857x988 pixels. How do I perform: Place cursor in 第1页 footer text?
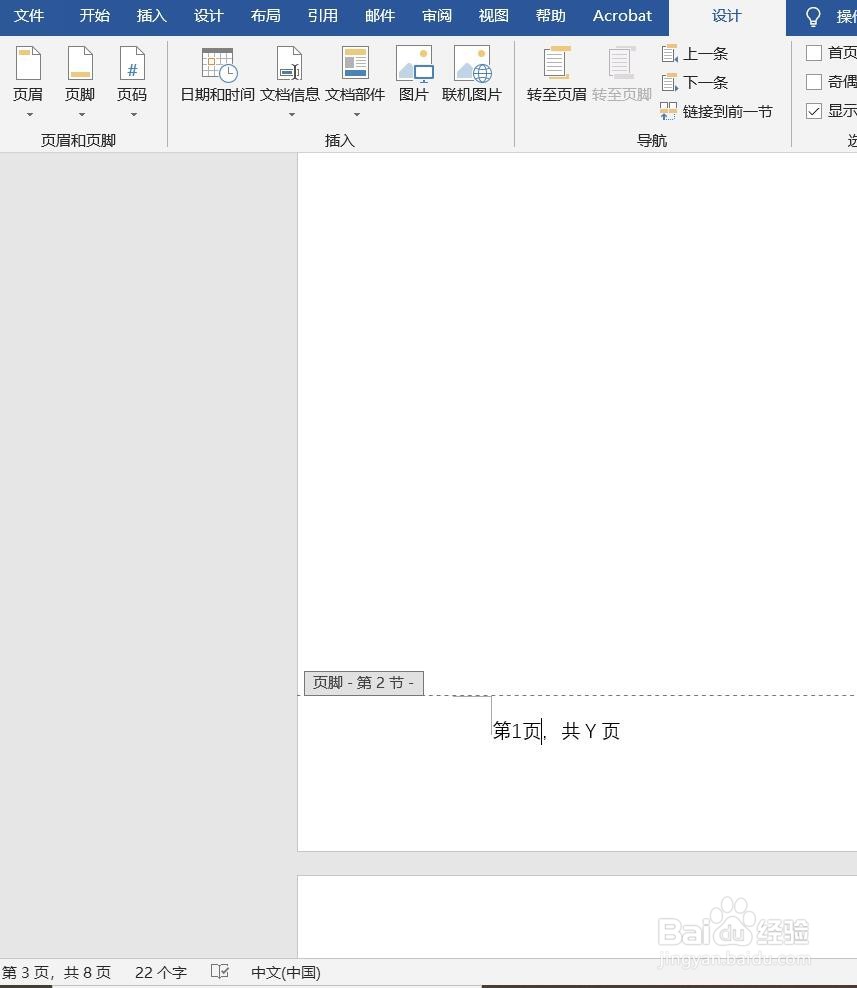[517, 731]
